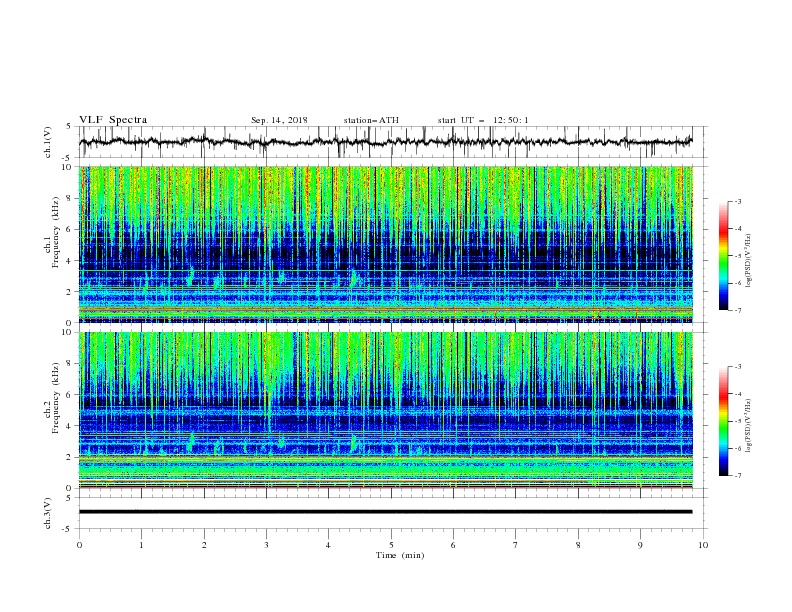Click the time axis tick label "4"

pos(328,545)
